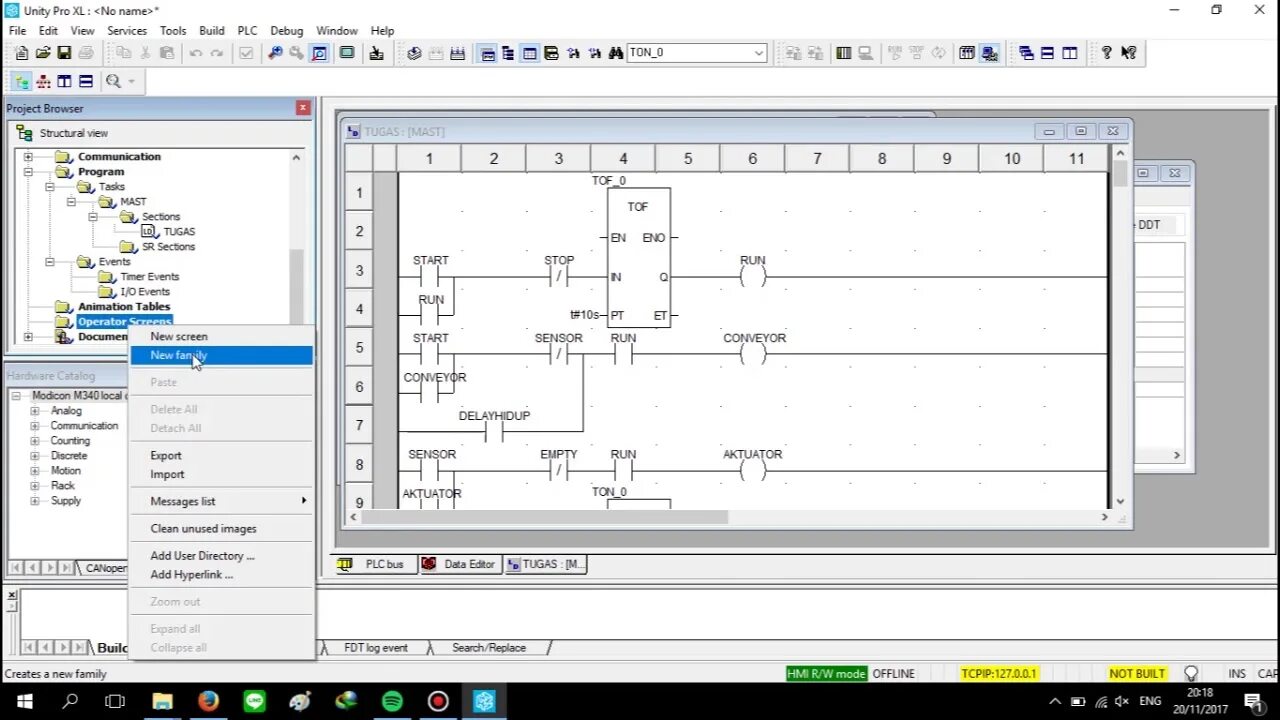Choose Clean unused images

pos(222,529)
